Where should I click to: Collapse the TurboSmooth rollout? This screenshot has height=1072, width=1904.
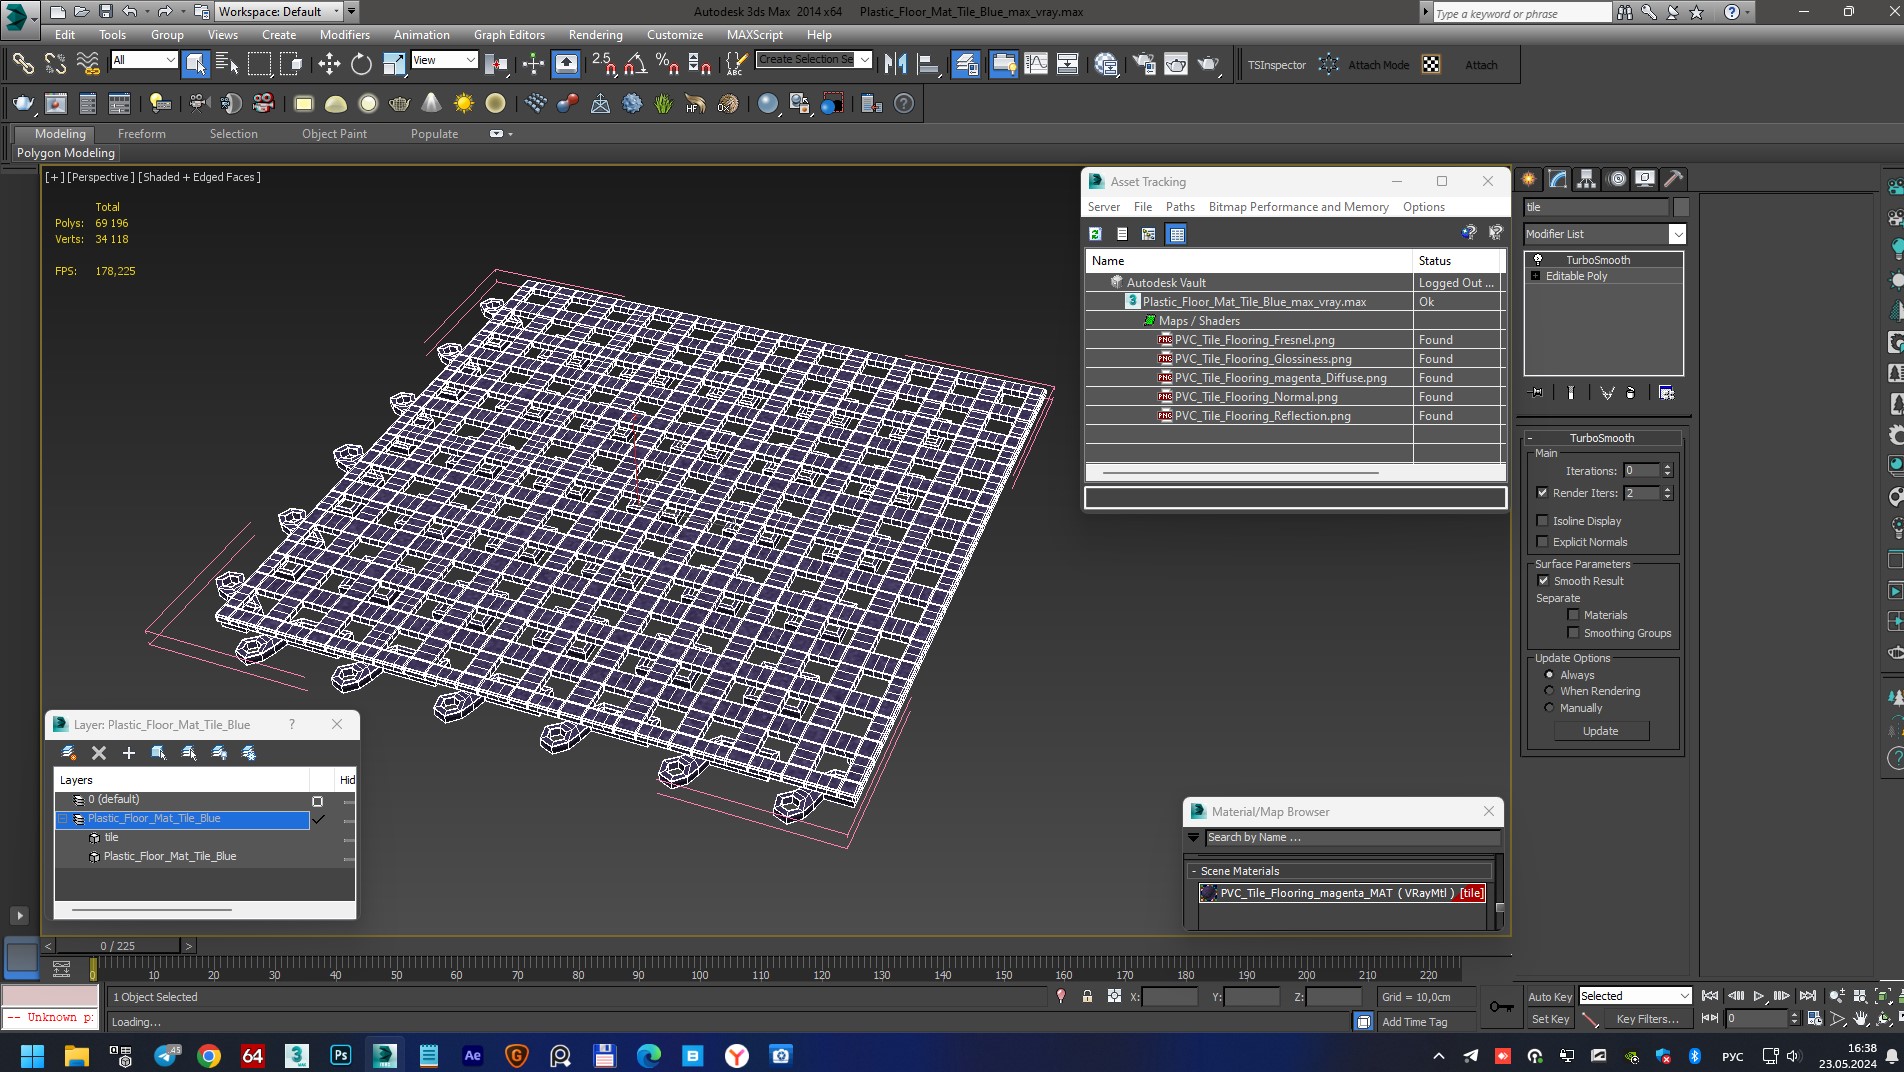[1602, 438]
